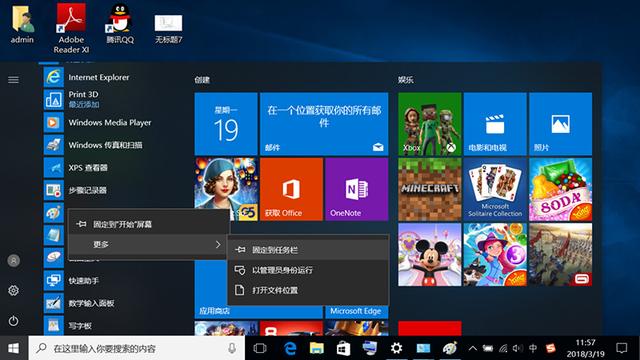The width and height of the screenshot is (640, 360).
Task: Open Windows Media Player
Action: (98, 122)
